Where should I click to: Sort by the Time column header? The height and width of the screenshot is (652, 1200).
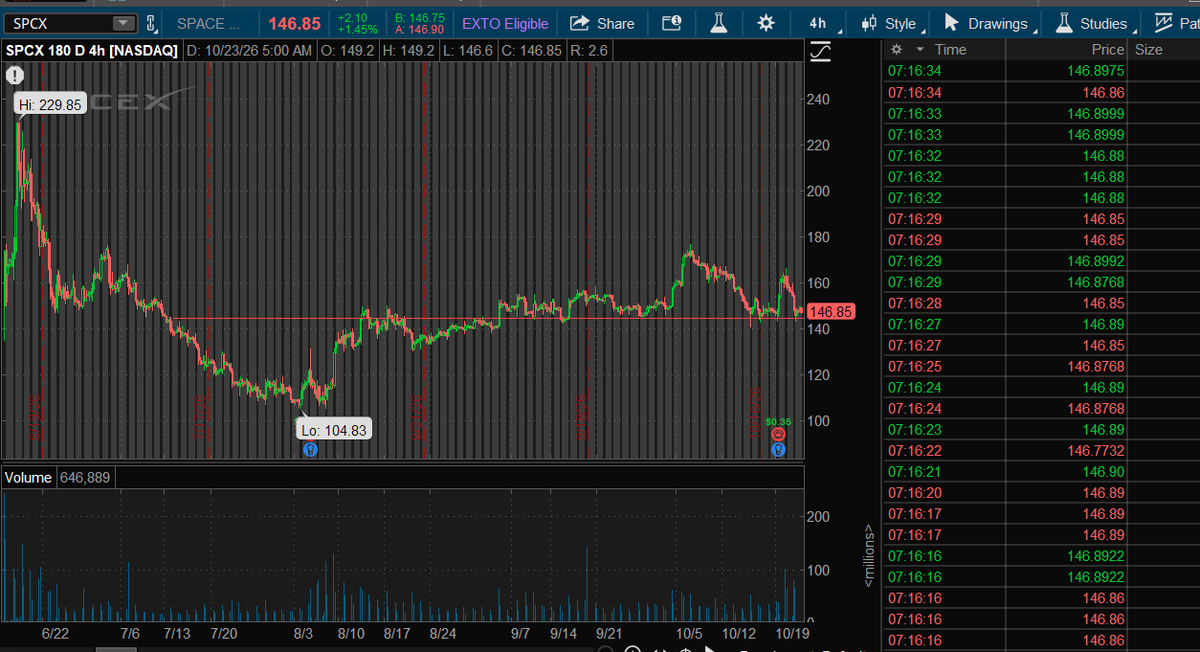(x=950, y=49)
